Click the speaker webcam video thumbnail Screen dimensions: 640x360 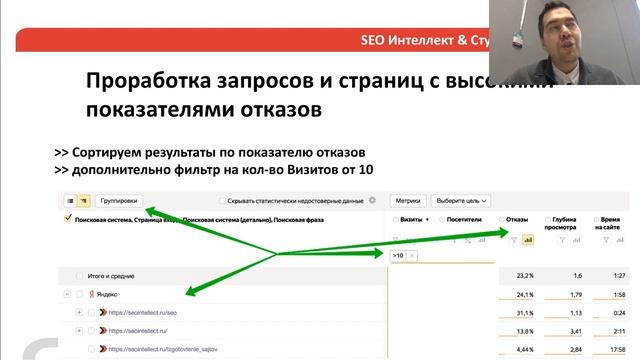[x=564, y=42]
